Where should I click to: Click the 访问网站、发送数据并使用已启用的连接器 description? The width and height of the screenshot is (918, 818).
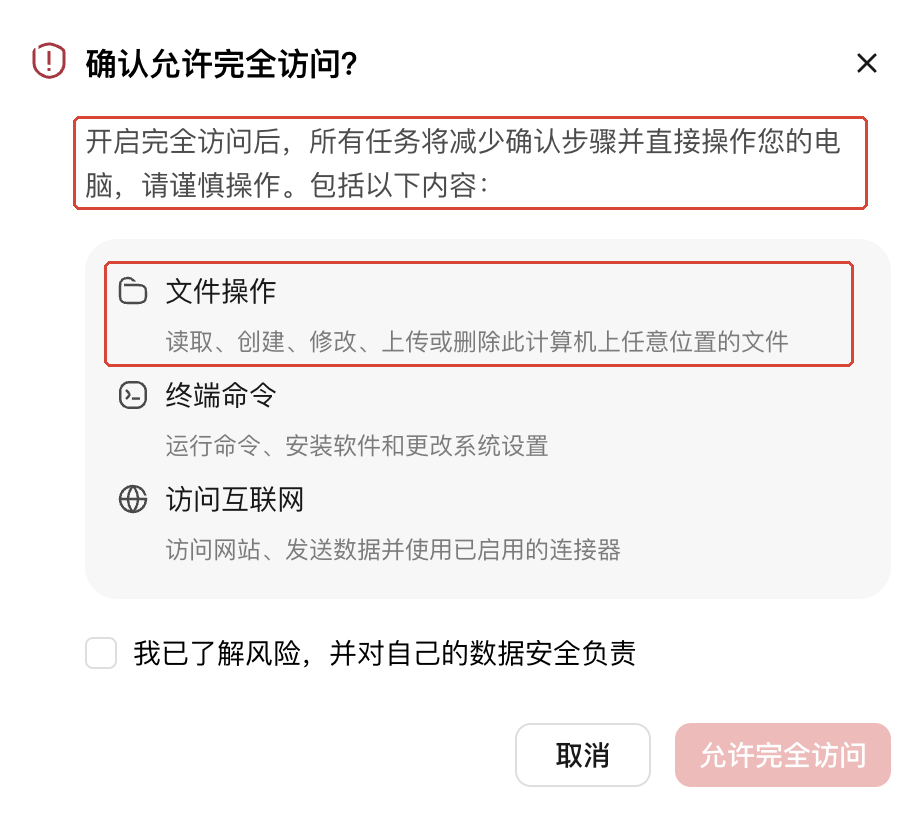tap(393, 550)
